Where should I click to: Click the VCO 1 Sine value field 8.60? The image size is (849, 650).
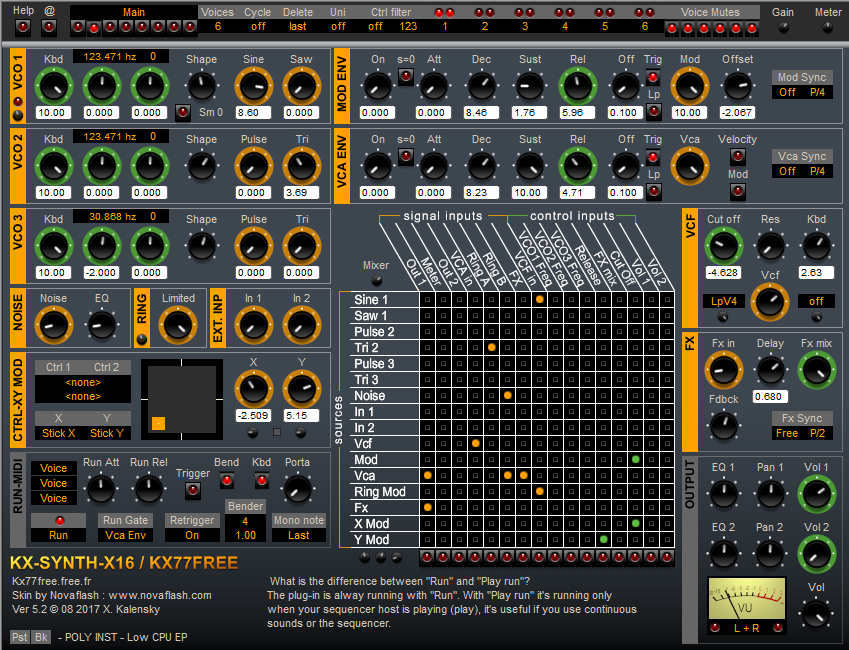pos(253,113)
